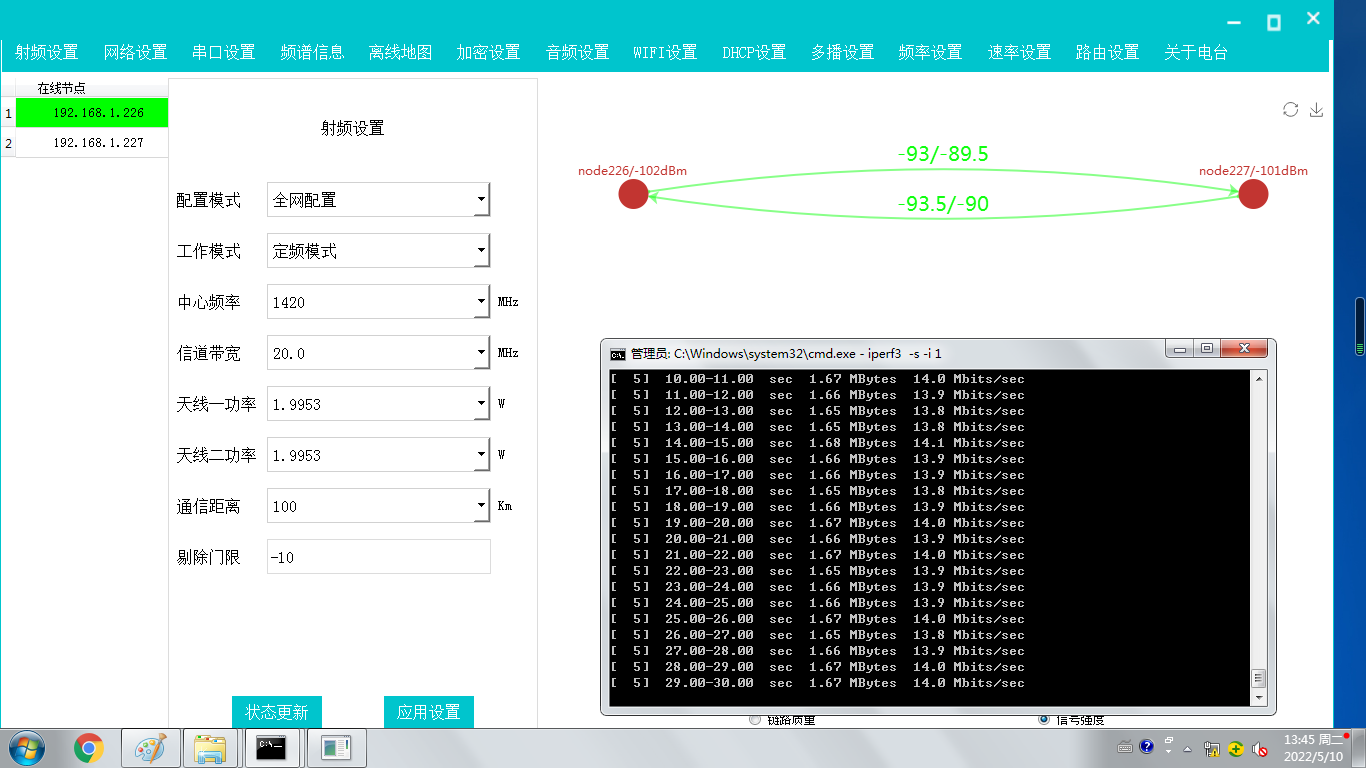Switch to the 频率设置 tab
The width and height of the screenshot is (1366, 768).
[x=931, y=53]
